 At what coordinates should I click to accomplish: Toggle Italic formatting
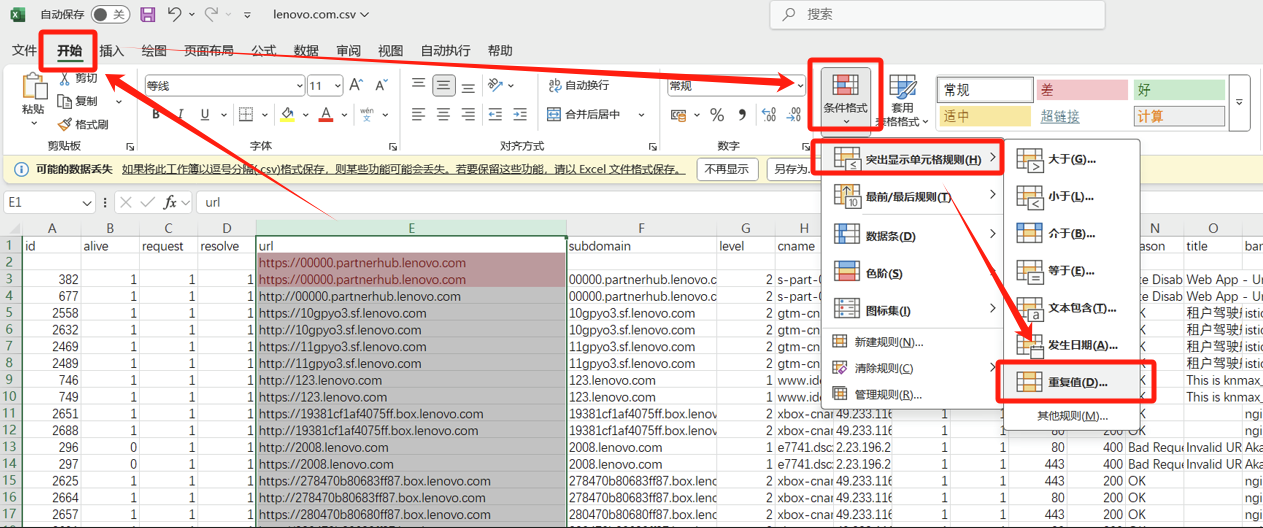[x=180, y=114]
